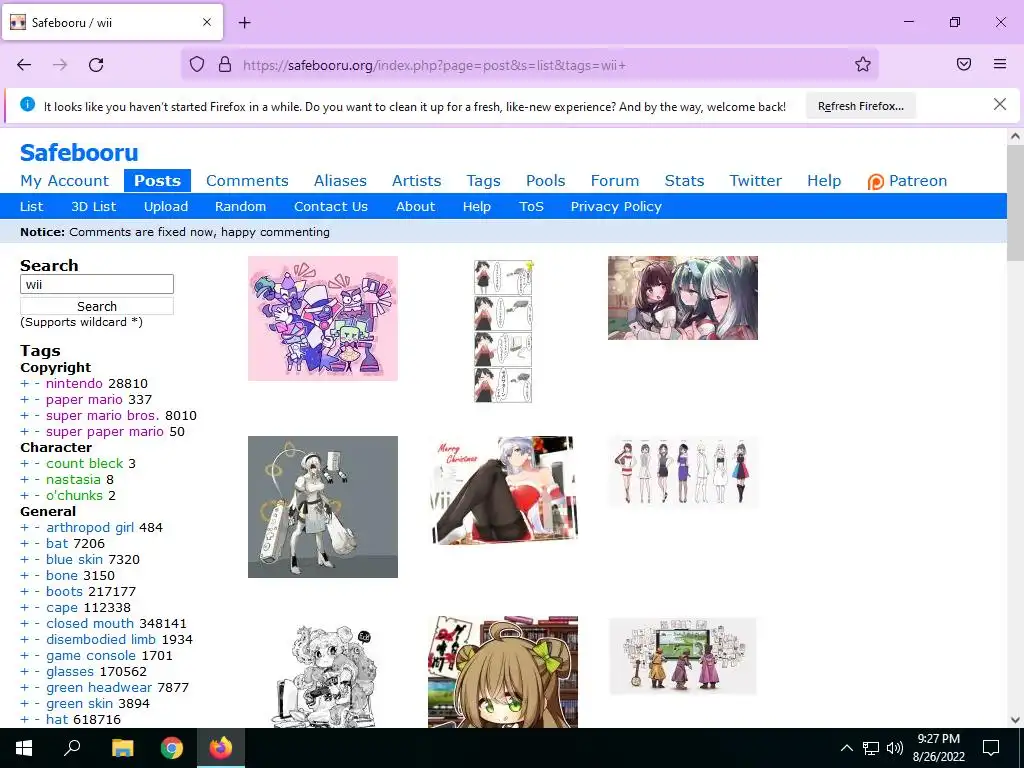The height and width of the screenshot is (768, 1024).
Task: Open the green headwear tag
Action: [99, 688]
